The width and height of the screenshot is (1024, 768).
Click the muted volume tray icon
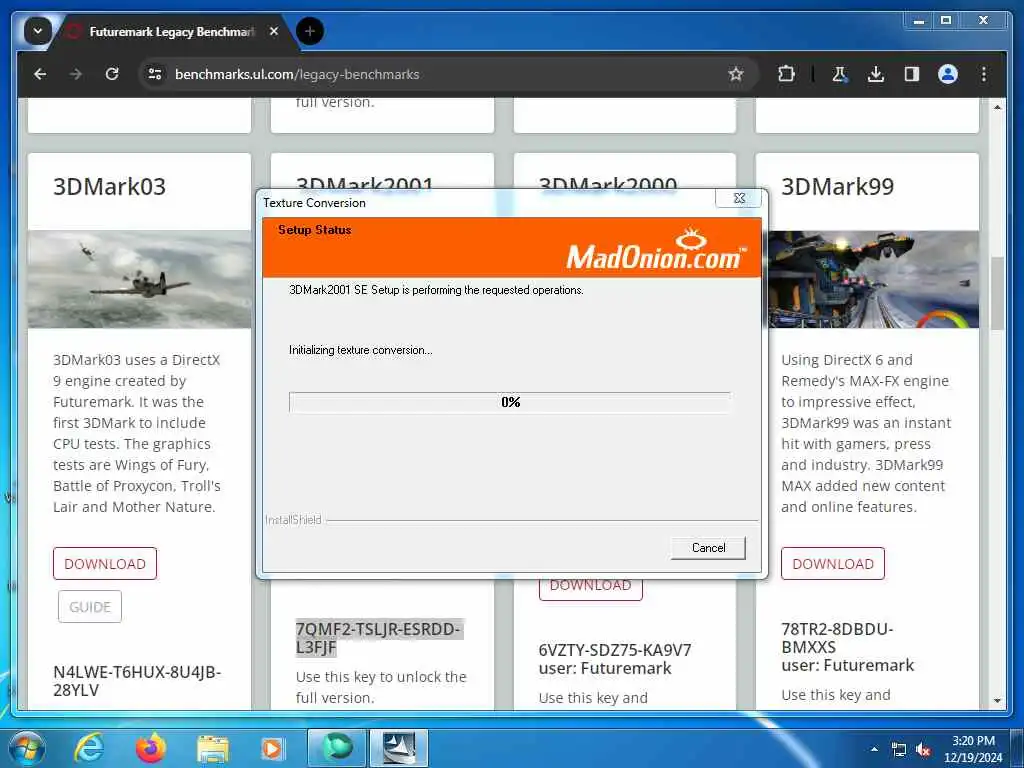(x=923, y=750)
